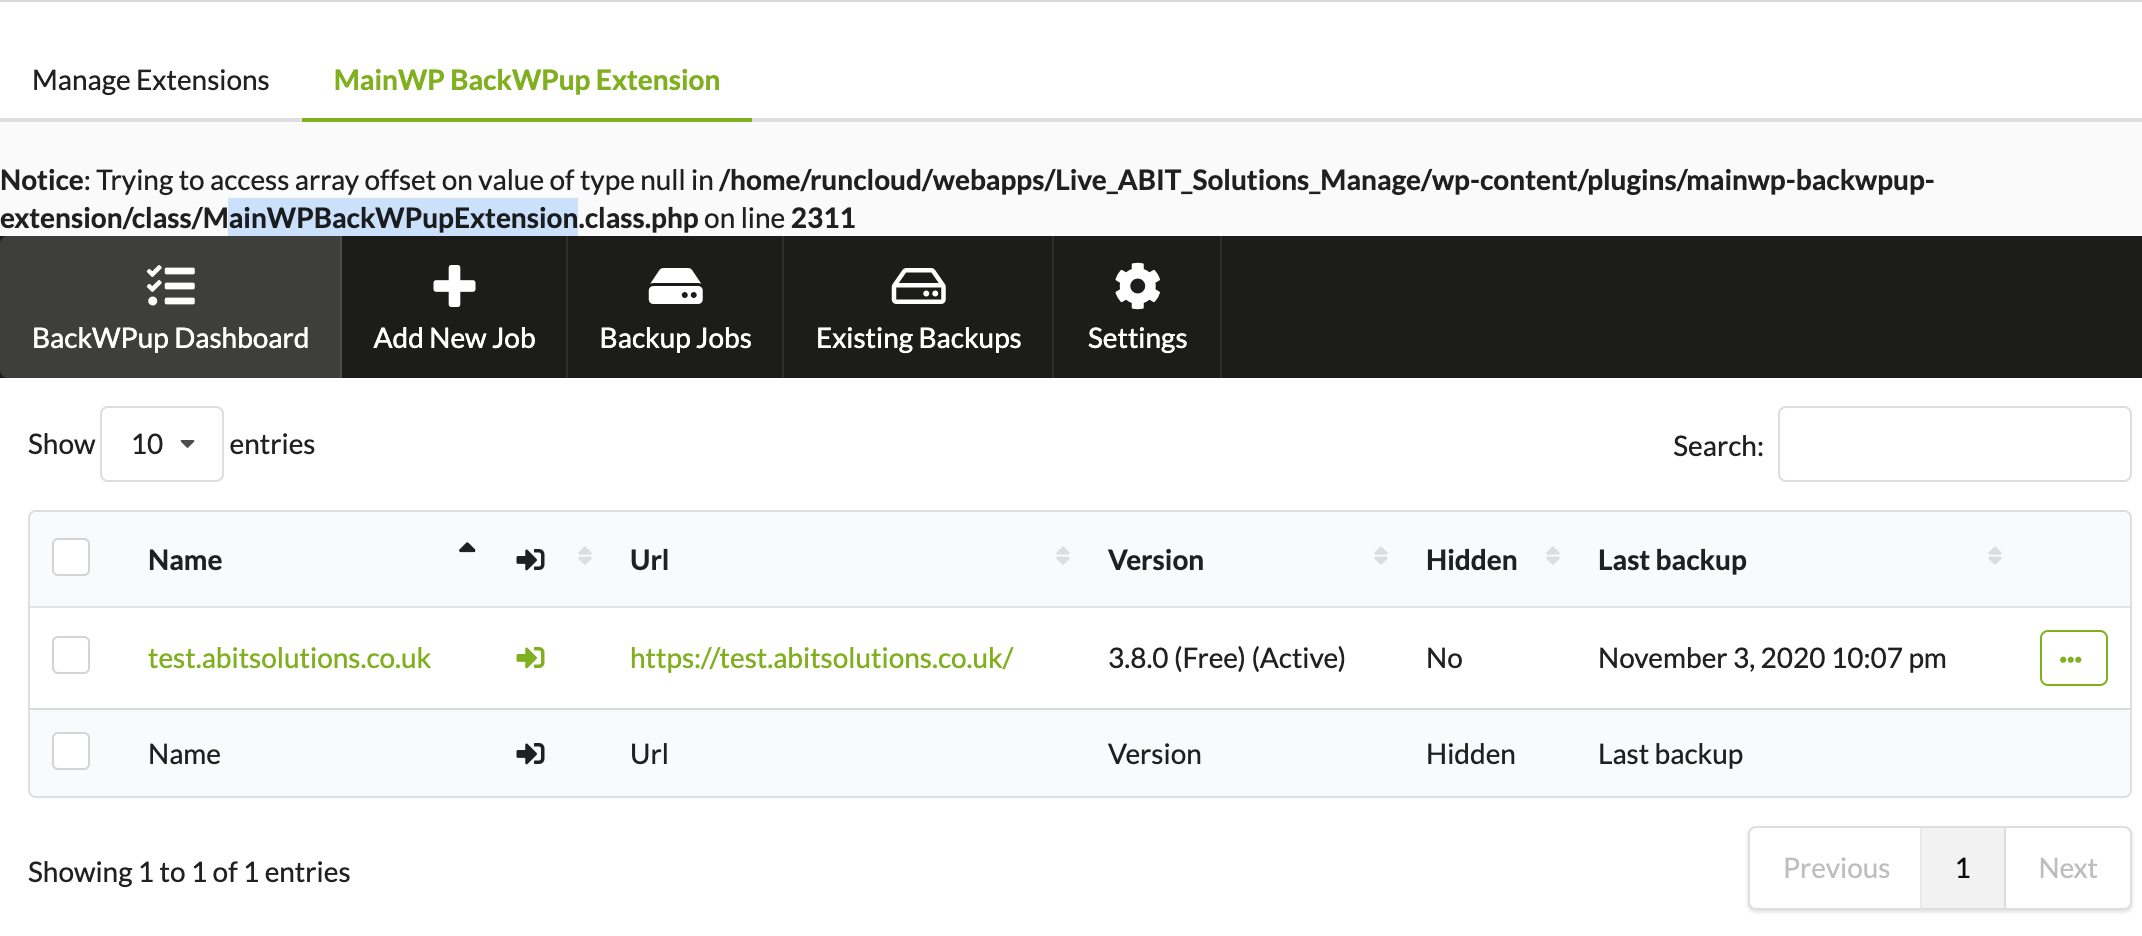Toggle the select-all checkbox in table header

pos(71,557)
